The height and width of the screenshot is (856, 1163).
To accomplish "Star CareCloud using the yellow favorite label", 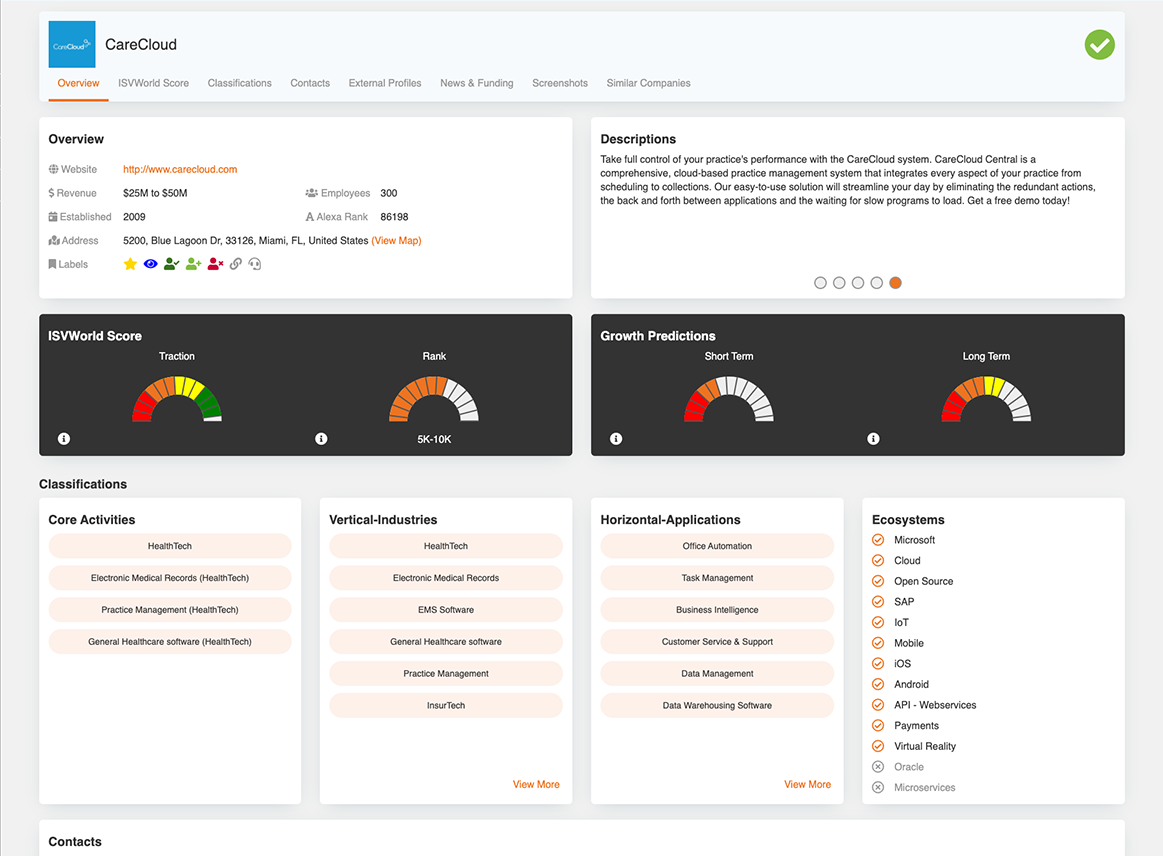I will [130, 263].
